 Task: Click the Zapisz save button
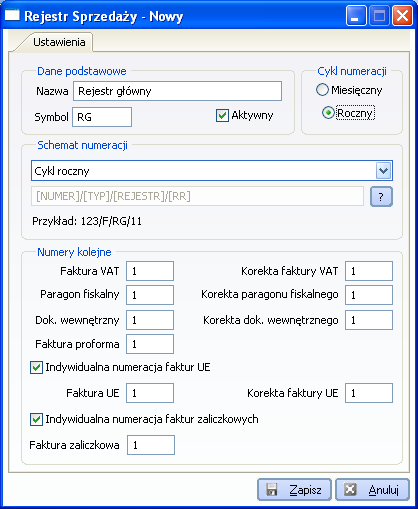click(294, 490)
